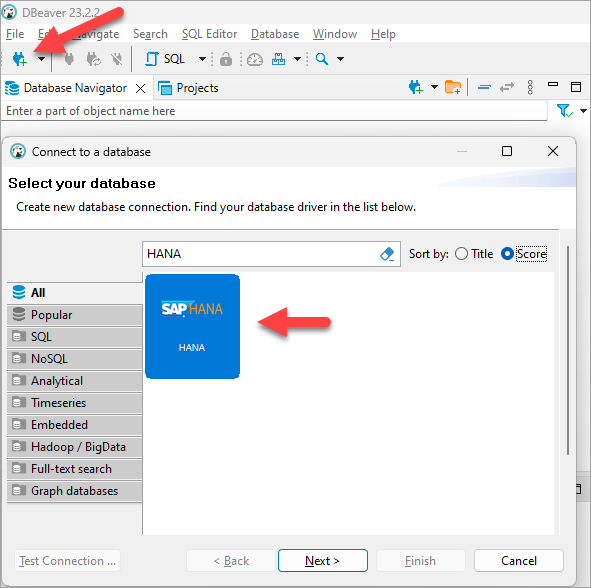Toggle link with editor arrows icon
The height and width of the screenshot is (588, 591).
507,87
